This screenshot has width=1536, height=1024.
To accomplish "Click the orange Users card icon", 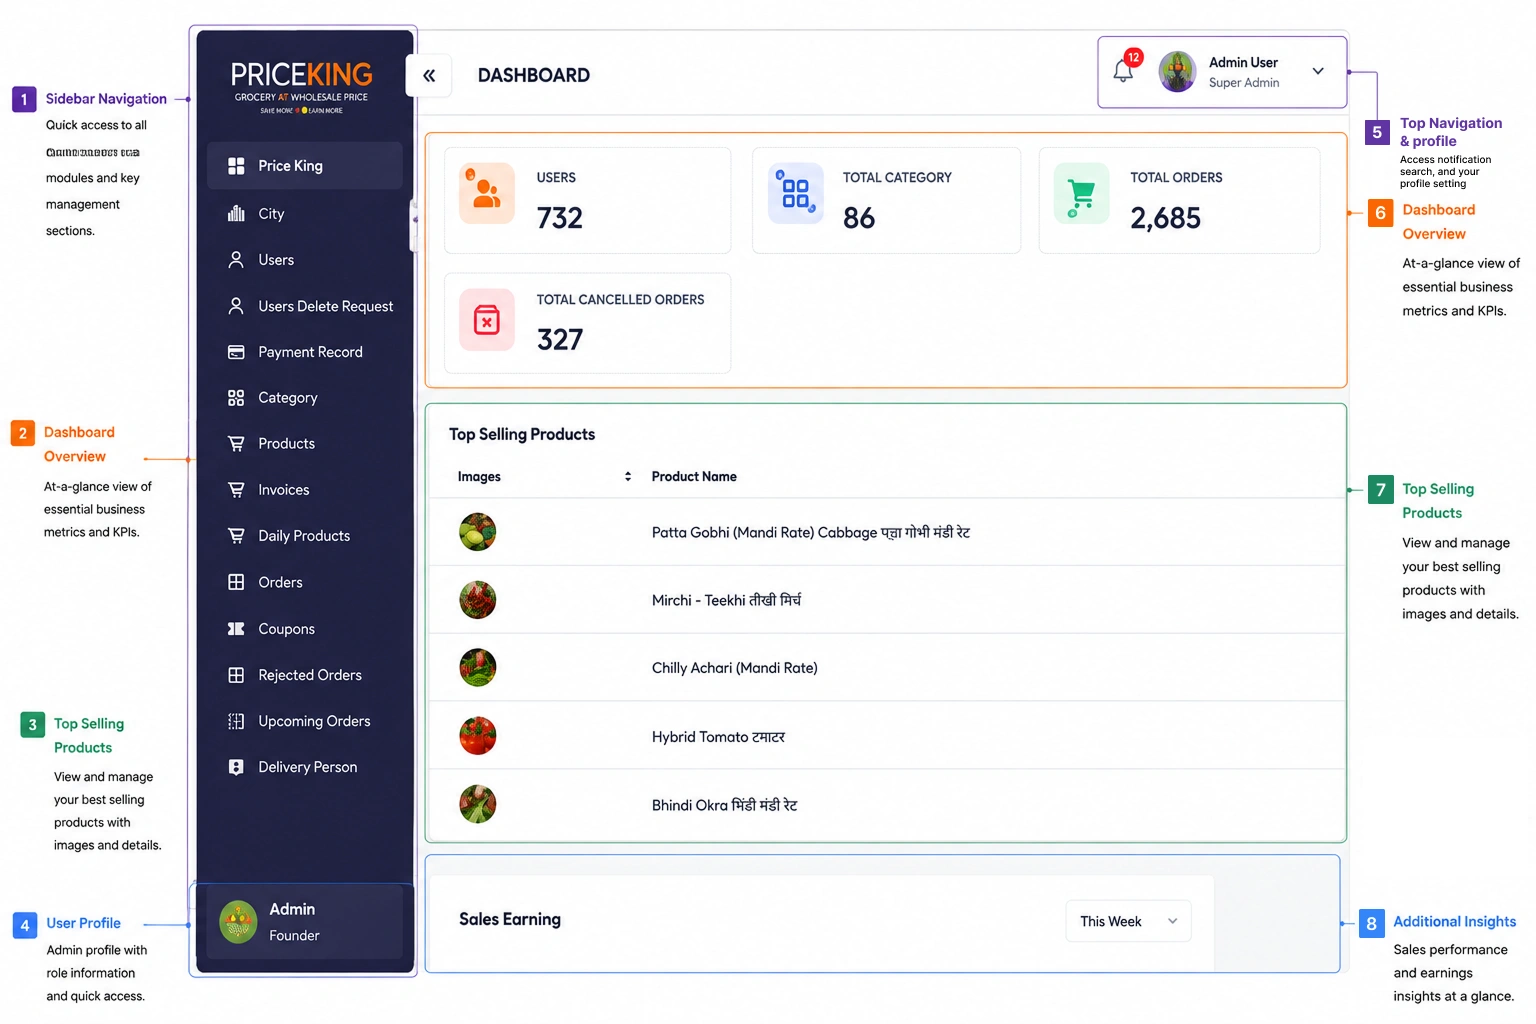I will point(487,193).
